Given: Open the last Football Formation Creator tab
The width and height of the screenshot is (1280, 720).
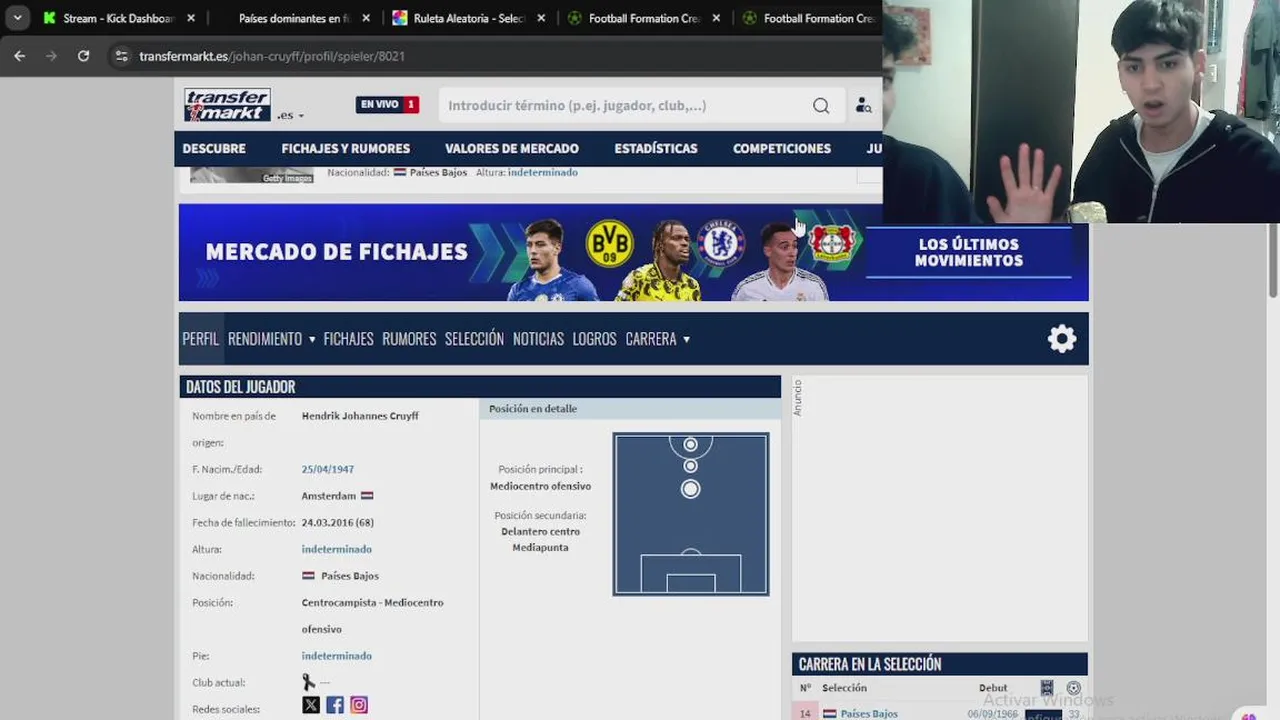Looking at the screenshot, I should (x=818, y=18).
